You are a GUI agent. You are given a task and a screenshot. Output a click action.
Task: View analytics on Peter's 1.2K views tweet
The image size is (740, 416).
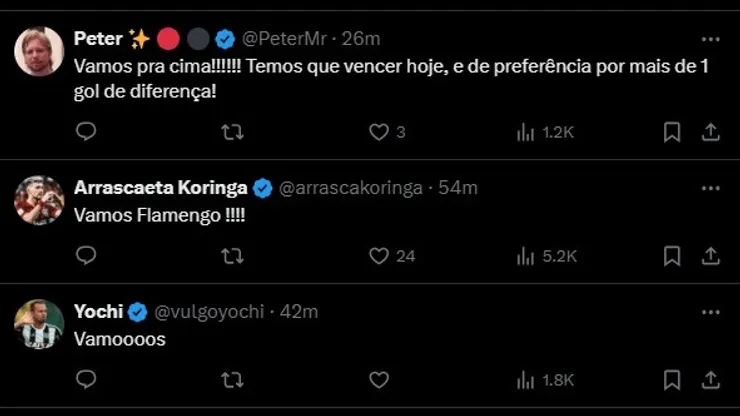pos(544,132)
